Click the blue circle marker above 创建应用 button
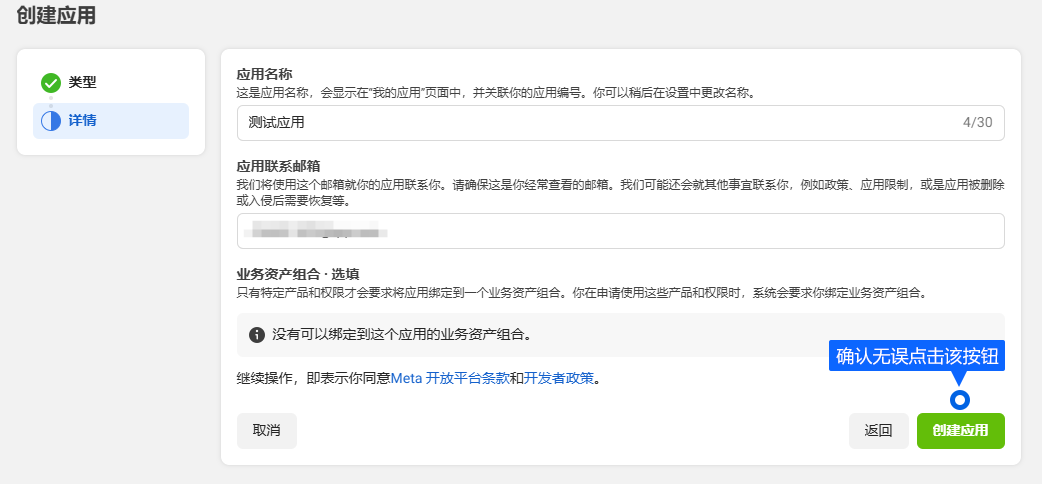The image size is (1042, 484). pyautogui.click(x=960, y=400)
